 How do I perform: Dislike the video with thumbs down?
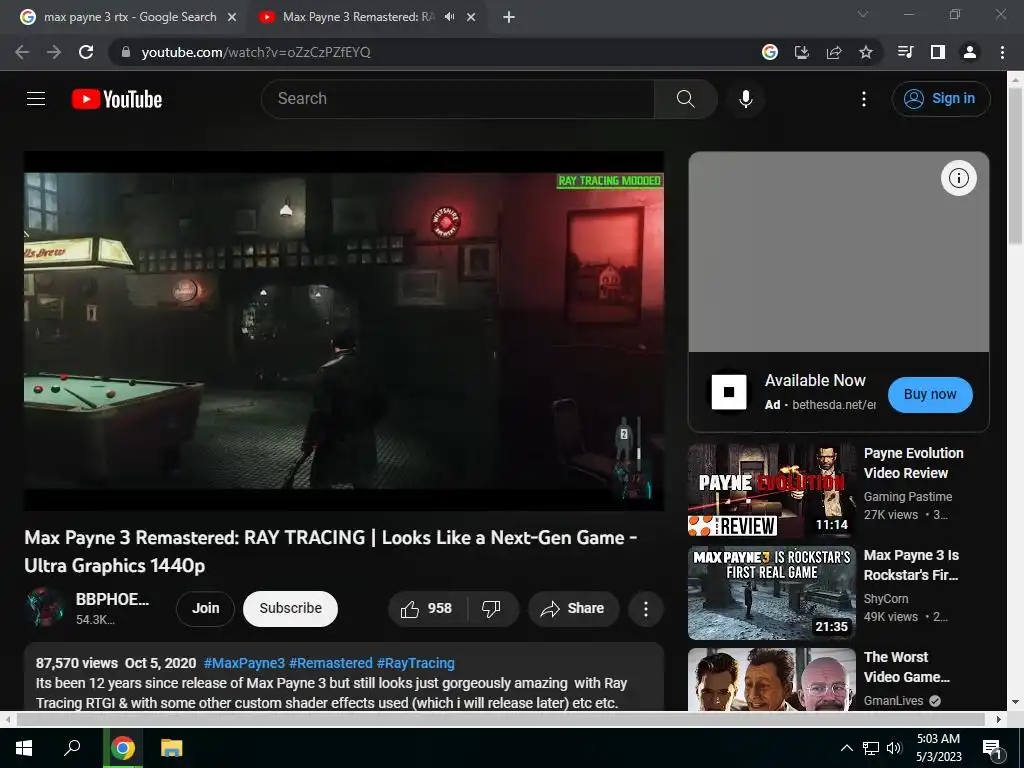click(492, 609)
